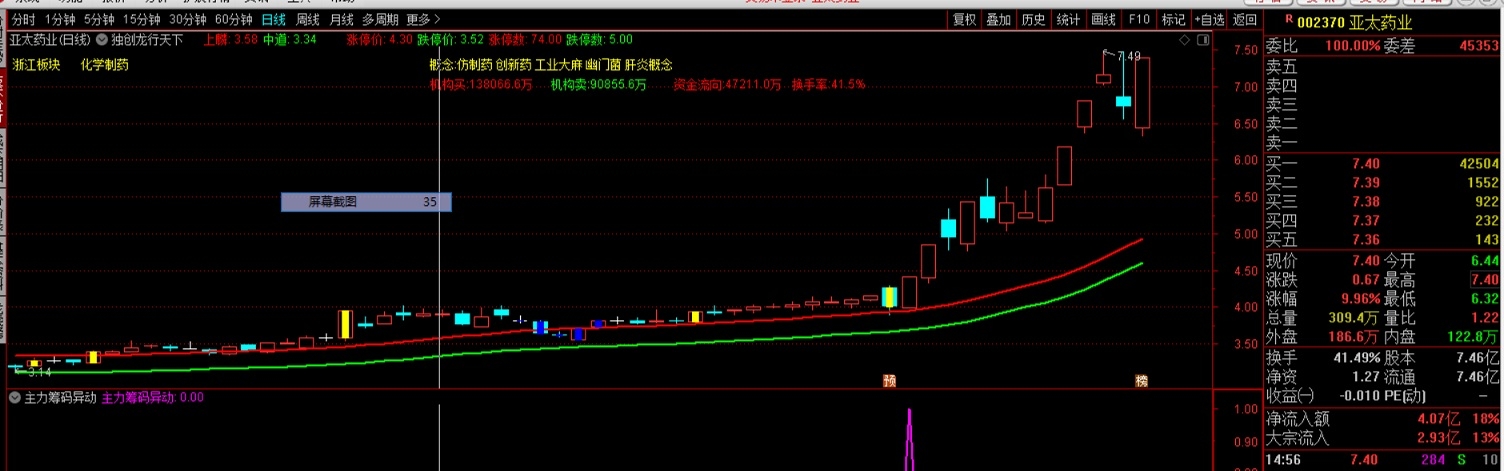
Task: Click the 标记 mark button
Action: click(x=1173, y=19)
